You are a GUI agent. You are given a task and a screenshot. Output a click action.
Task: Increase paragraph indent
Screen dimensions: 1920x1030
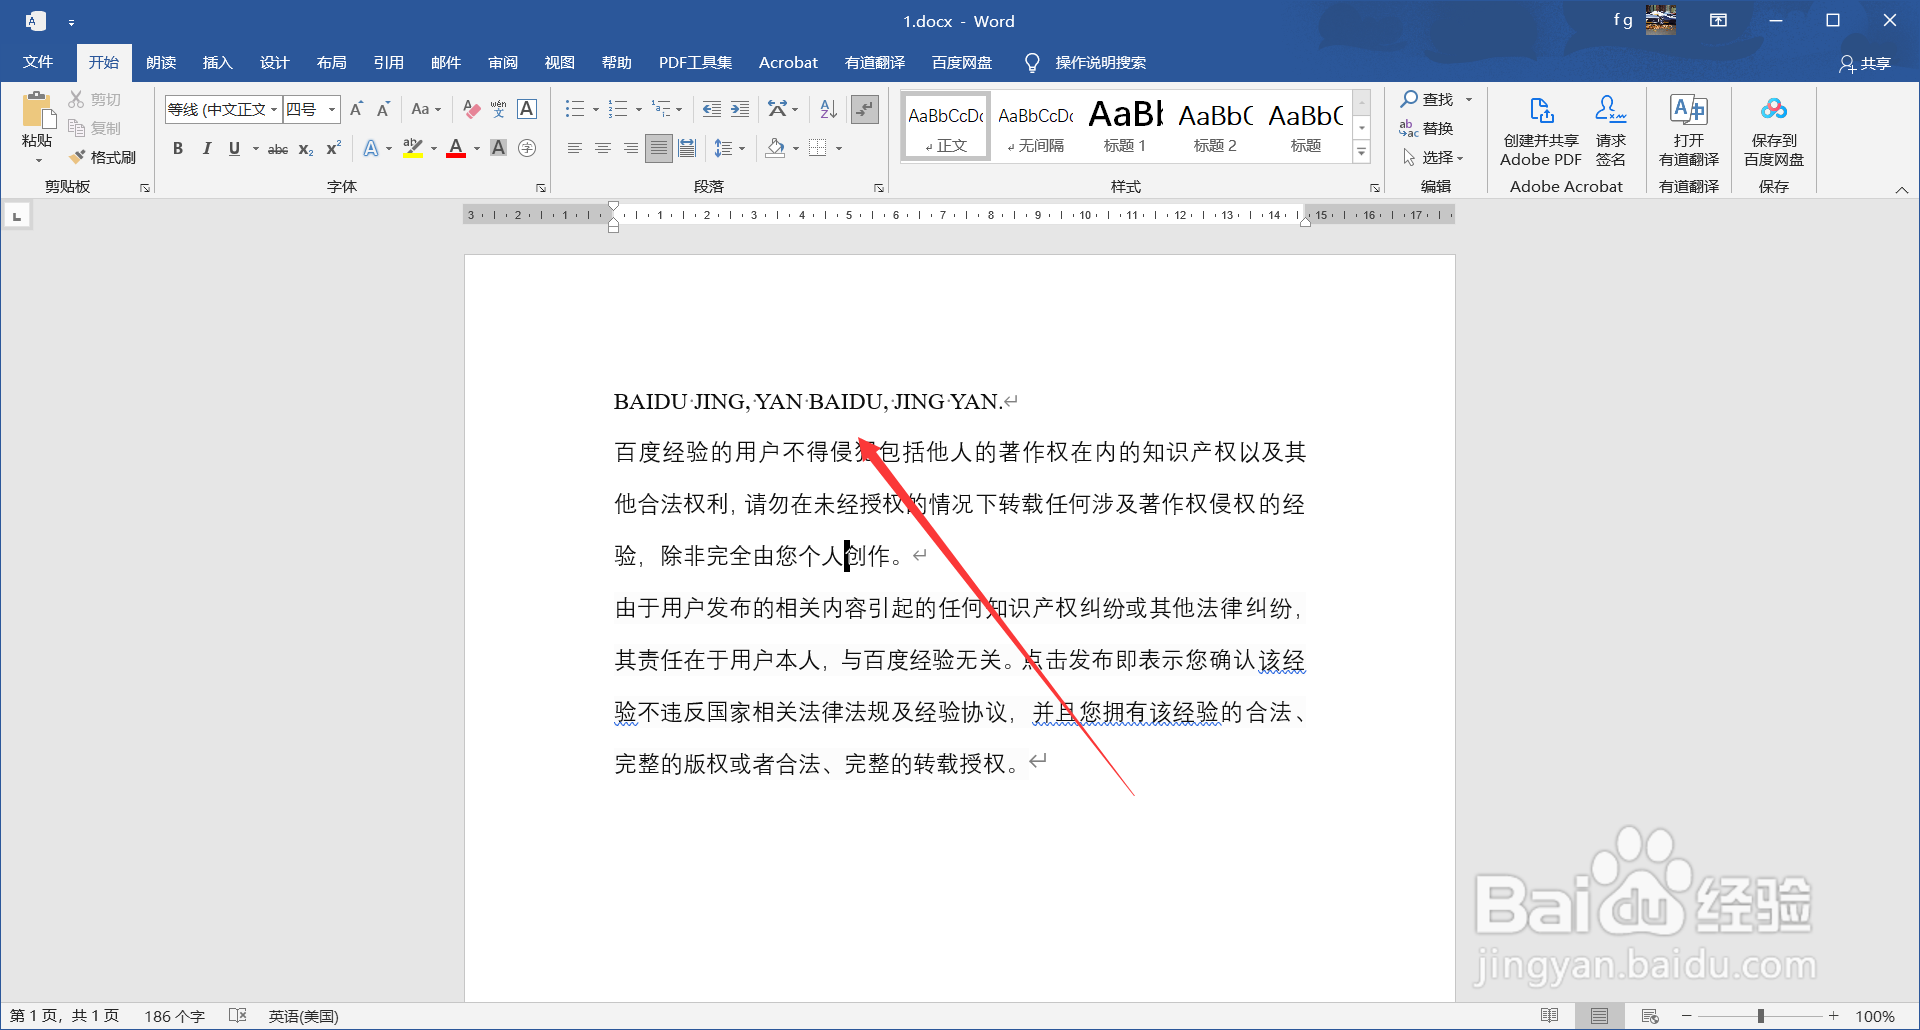[x=740, y=109]
